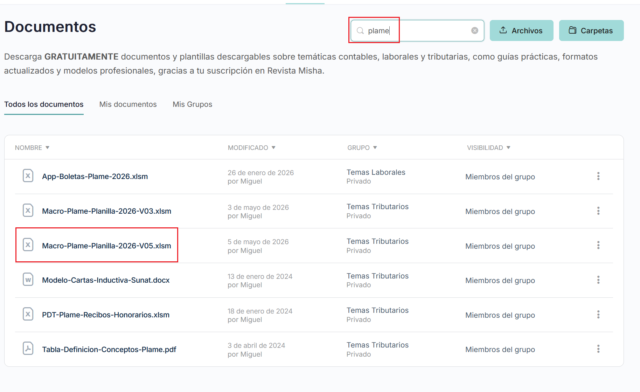This screenshot has width=640, height=392.
Task: Click Temas Laborales group in the first row
Action: 376,172
